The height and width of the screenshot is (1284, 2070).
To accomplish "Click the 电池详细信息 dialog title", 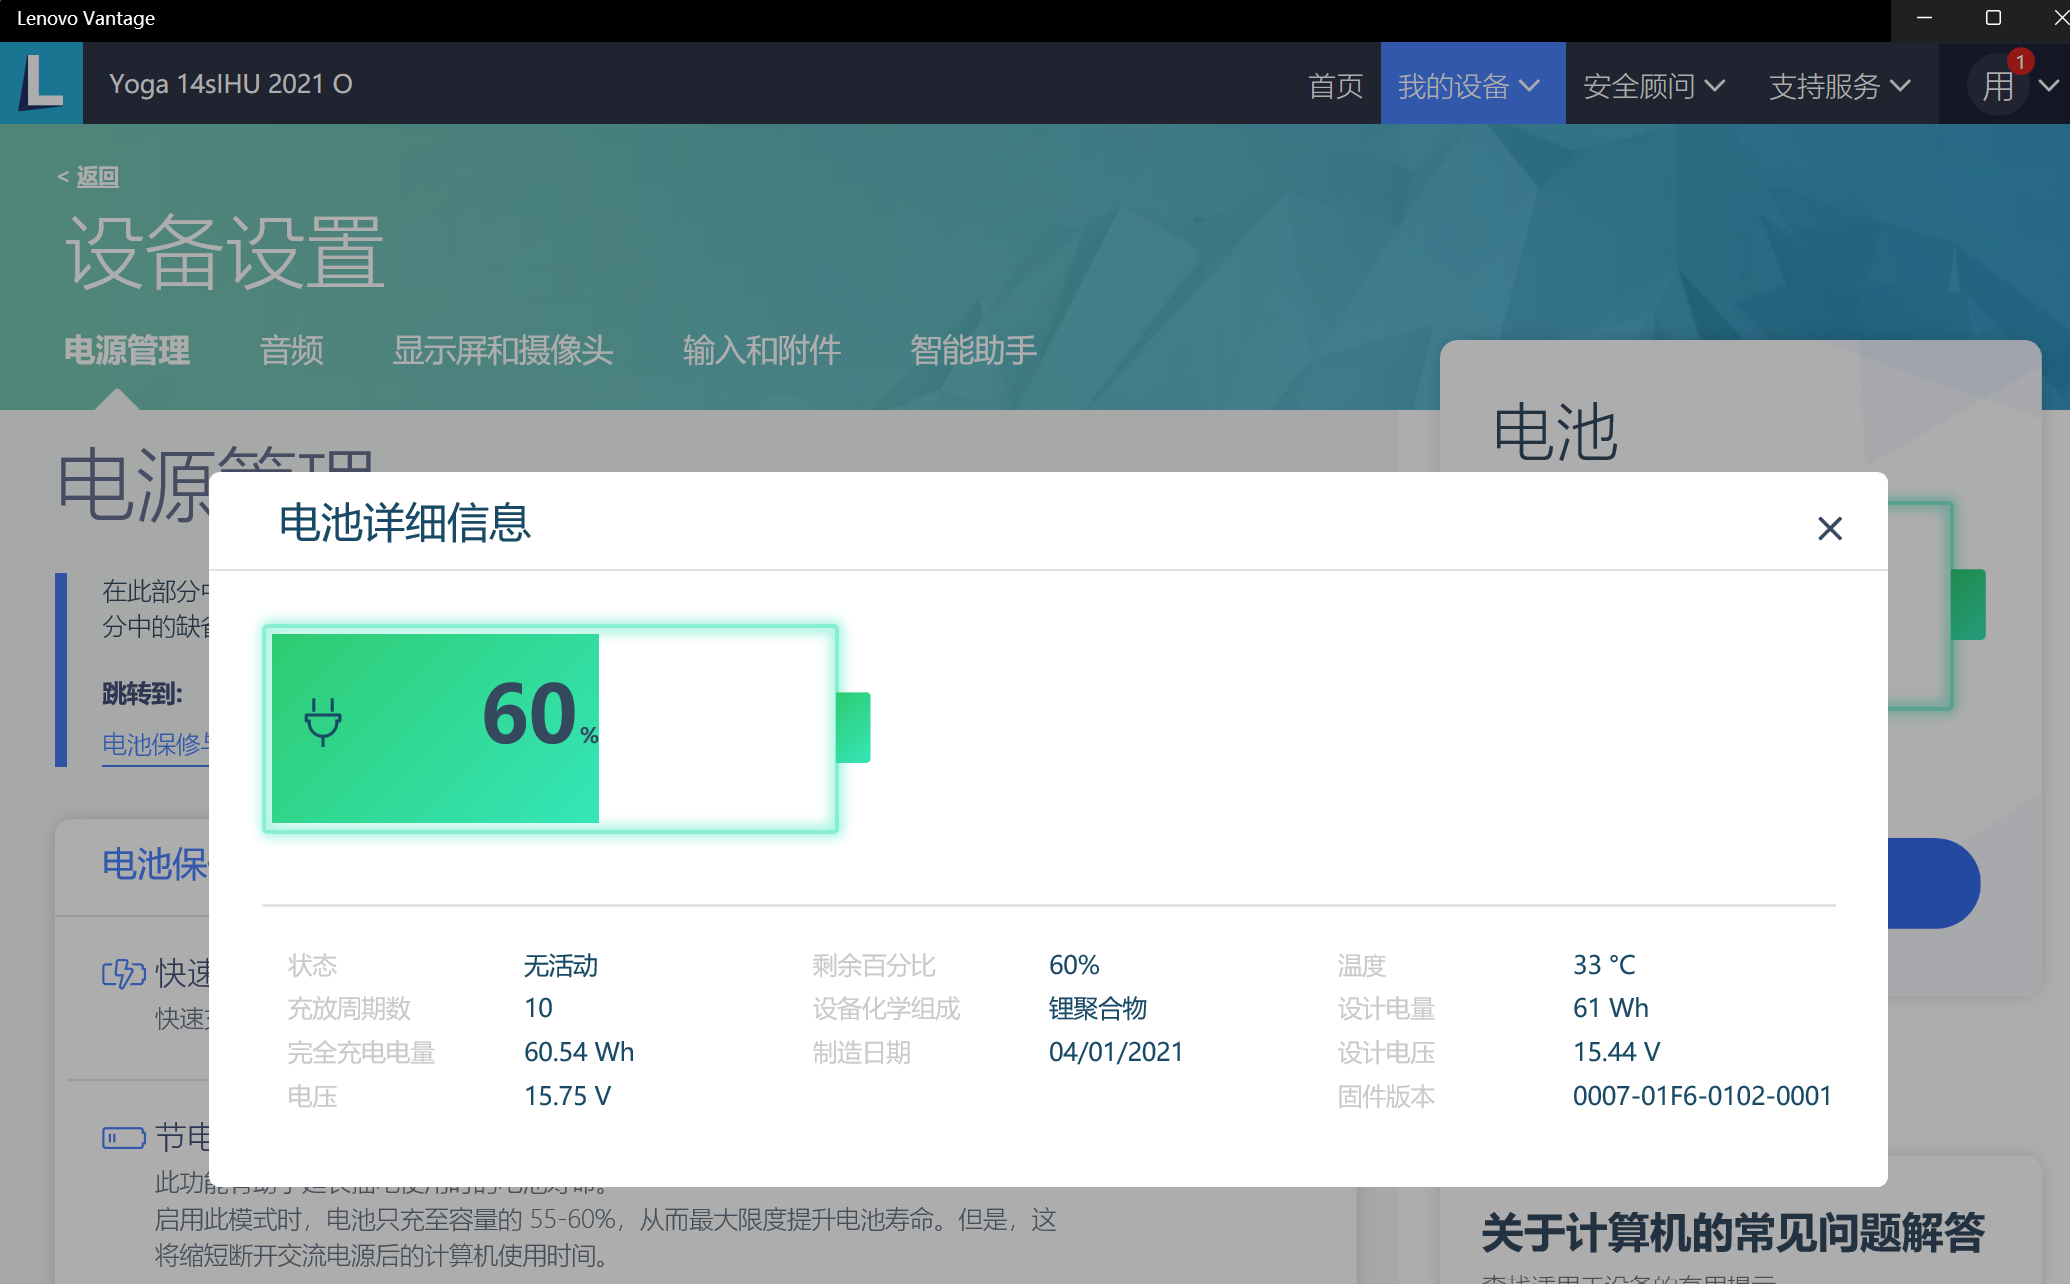I will (405, 523).
